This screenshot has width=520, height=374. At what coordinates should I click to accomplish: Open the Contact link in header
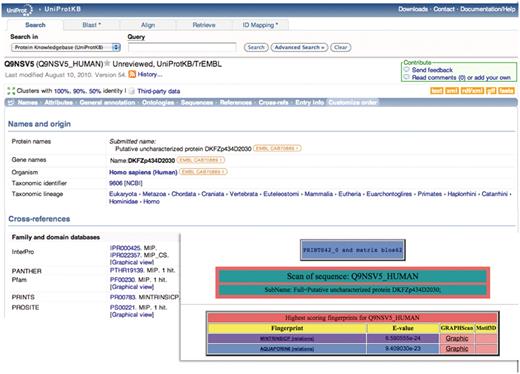[x=444, y=9]
